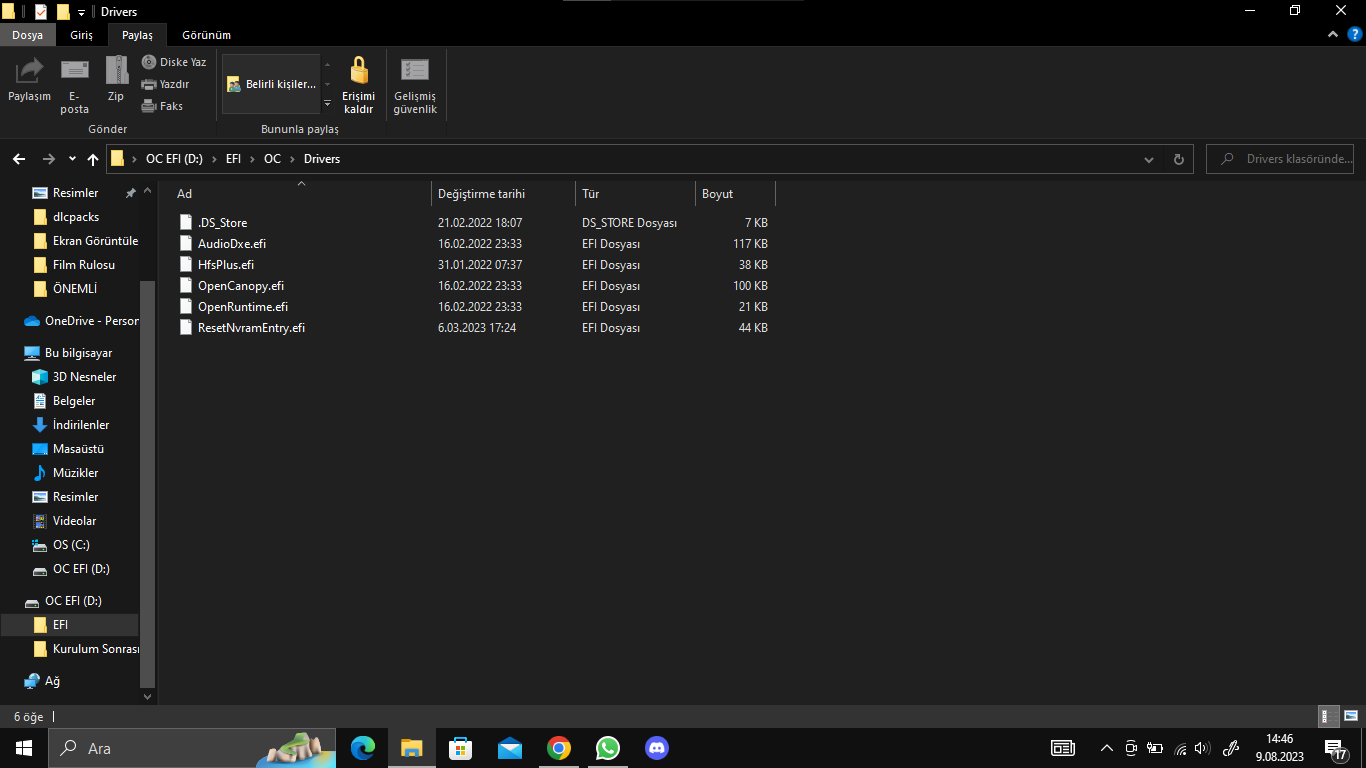
Task: Sort files by Değiştirme tarihi column
Action: 481,194
